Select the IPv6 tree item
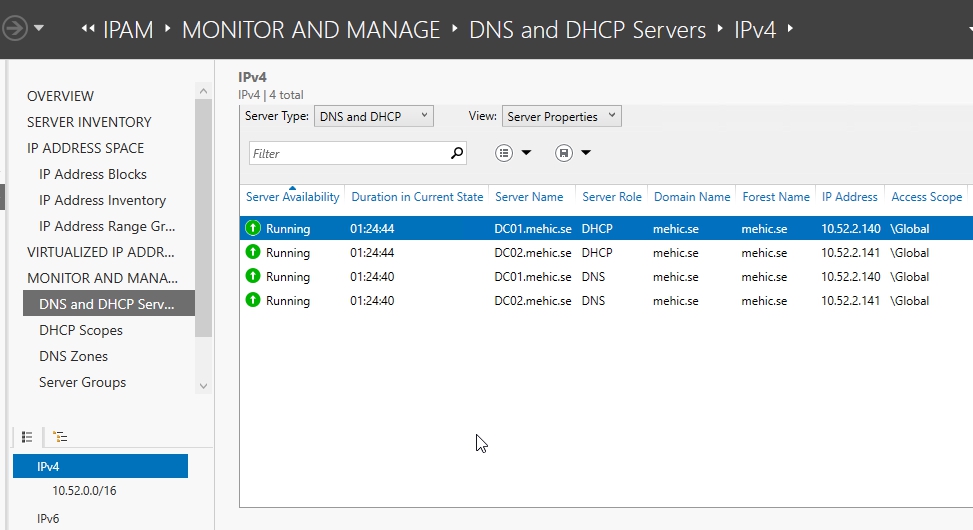The height and width of the screenshot is (530, 973). 49,518
